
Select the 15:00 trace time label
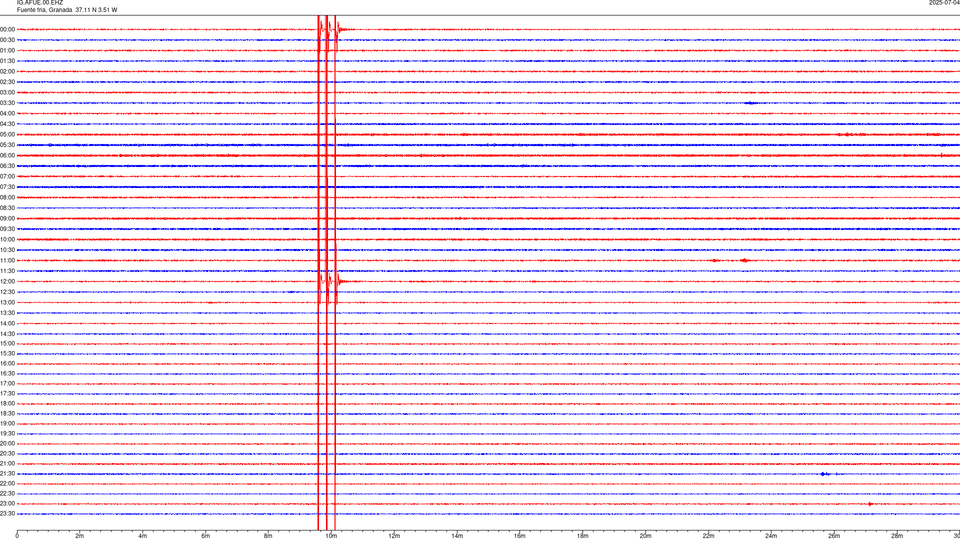[7, 343]
